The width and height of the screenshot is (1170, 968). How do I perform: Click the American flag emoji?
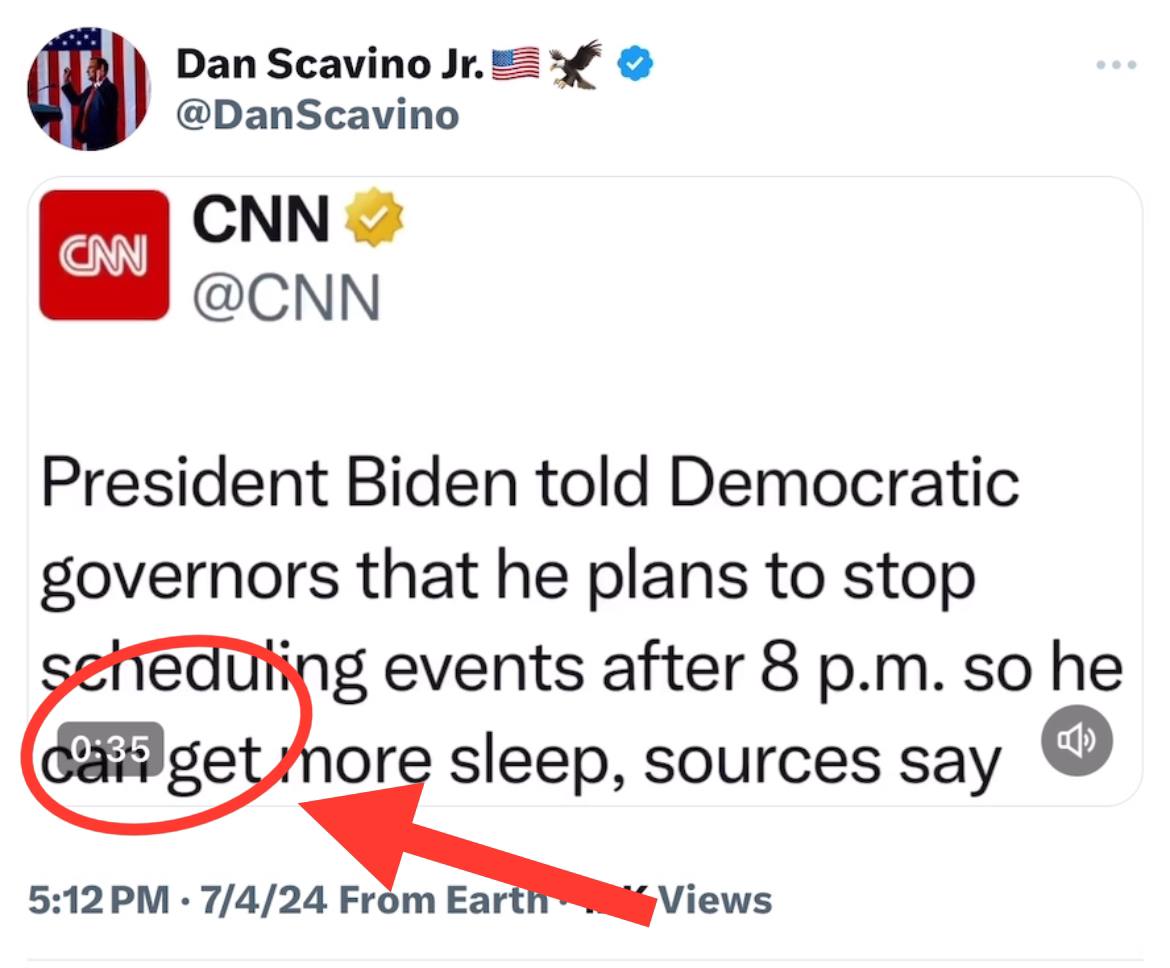coord(516,65)
